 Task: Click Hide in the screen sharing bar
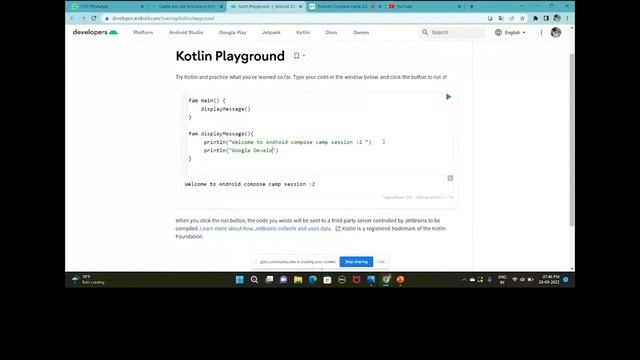380,262
